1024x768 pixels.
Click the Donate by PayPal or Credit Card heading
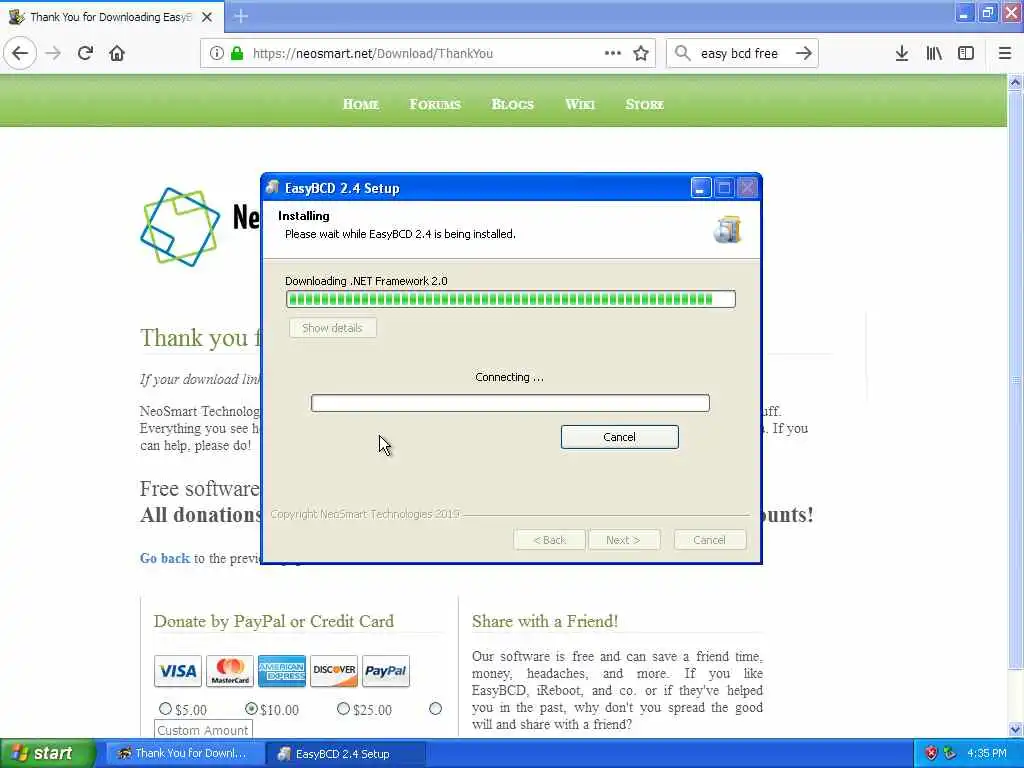pos(274,621)
